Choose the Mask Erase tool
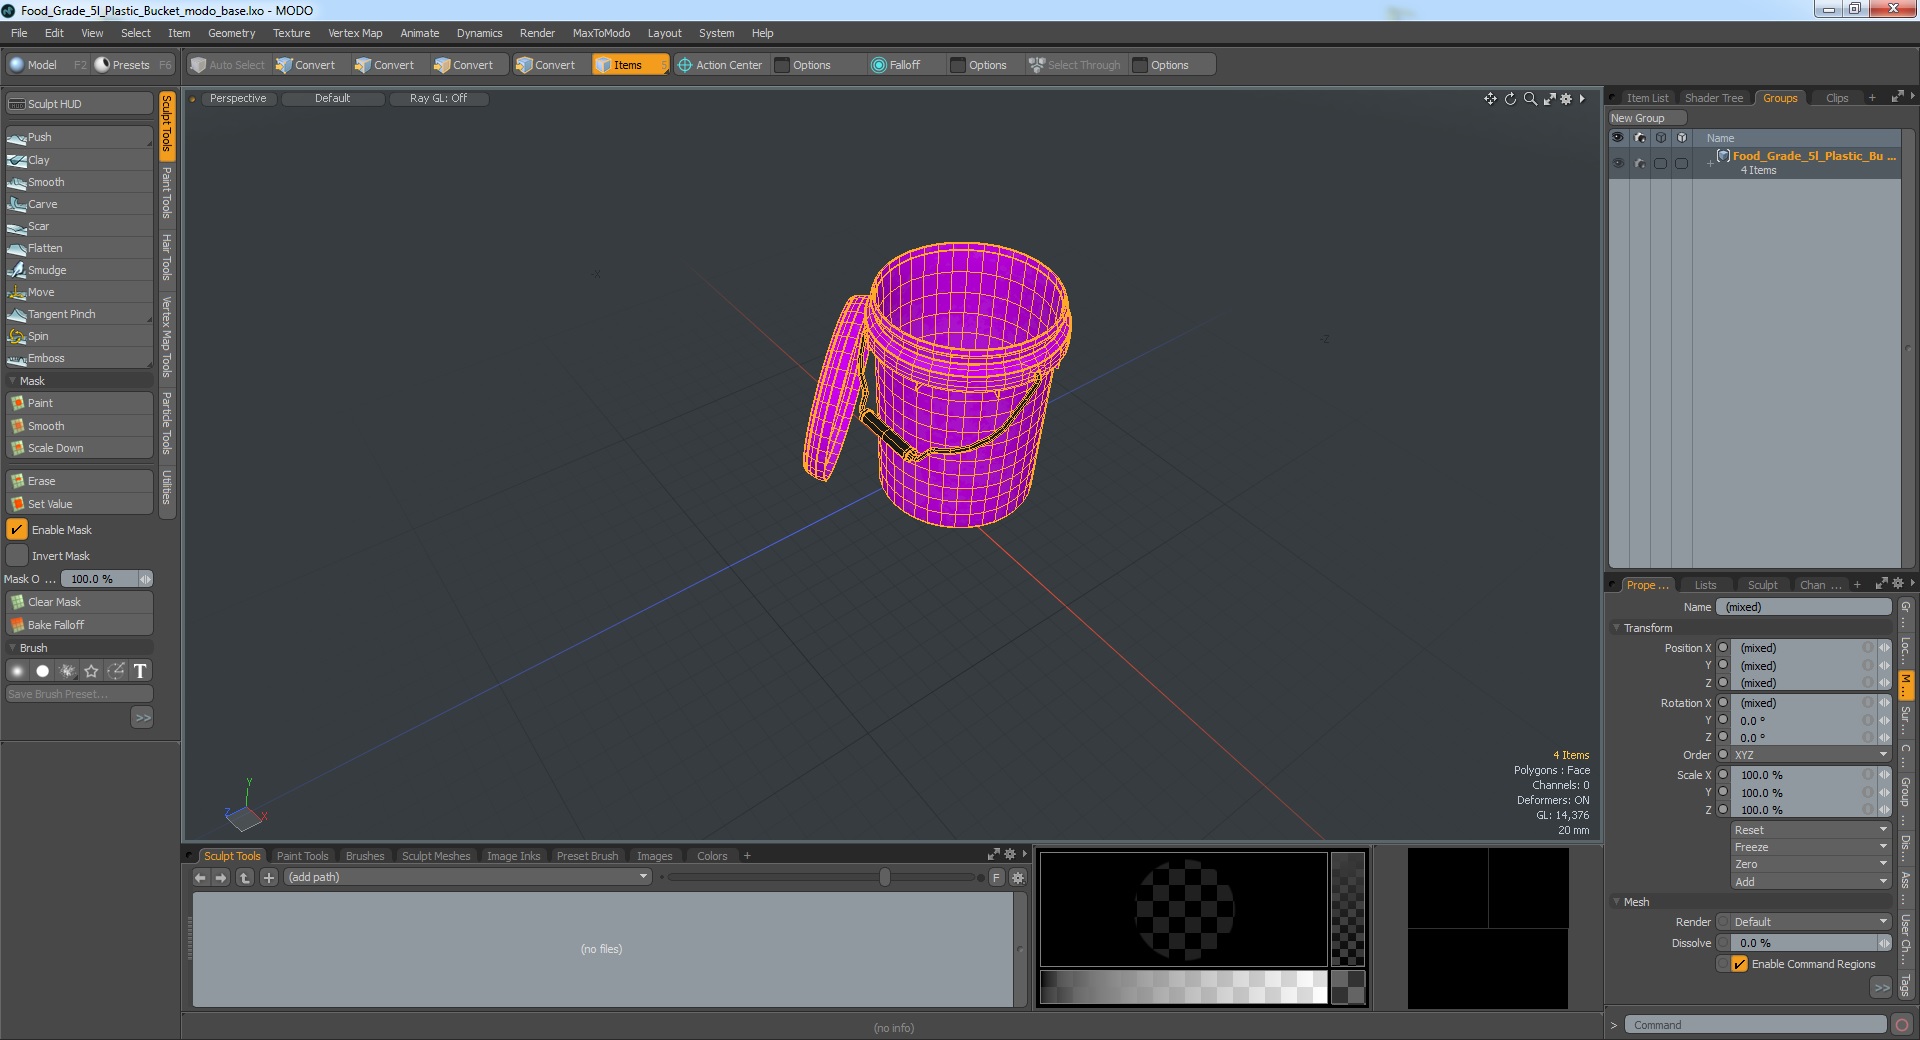This screenshot has height=1040, width=1920. 79,481
